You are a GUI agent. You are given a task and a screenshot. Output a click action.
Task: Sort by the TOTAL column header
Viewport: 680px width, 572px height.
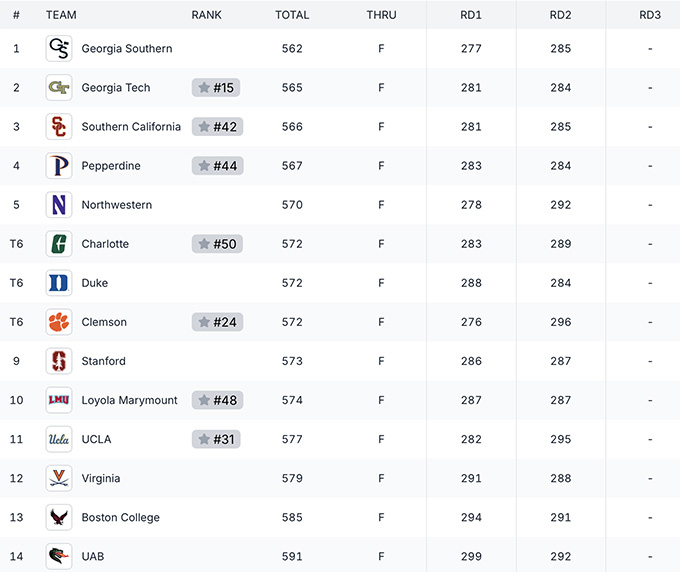pos(292,15)
